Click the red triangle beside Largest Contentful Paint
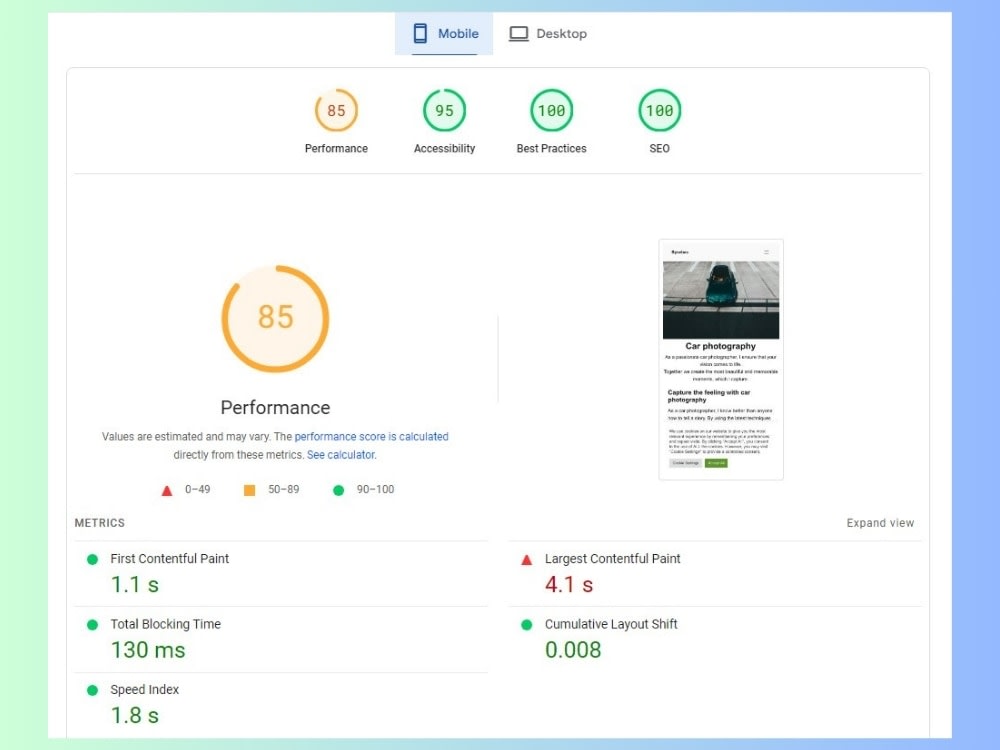 tap(527, 560)
